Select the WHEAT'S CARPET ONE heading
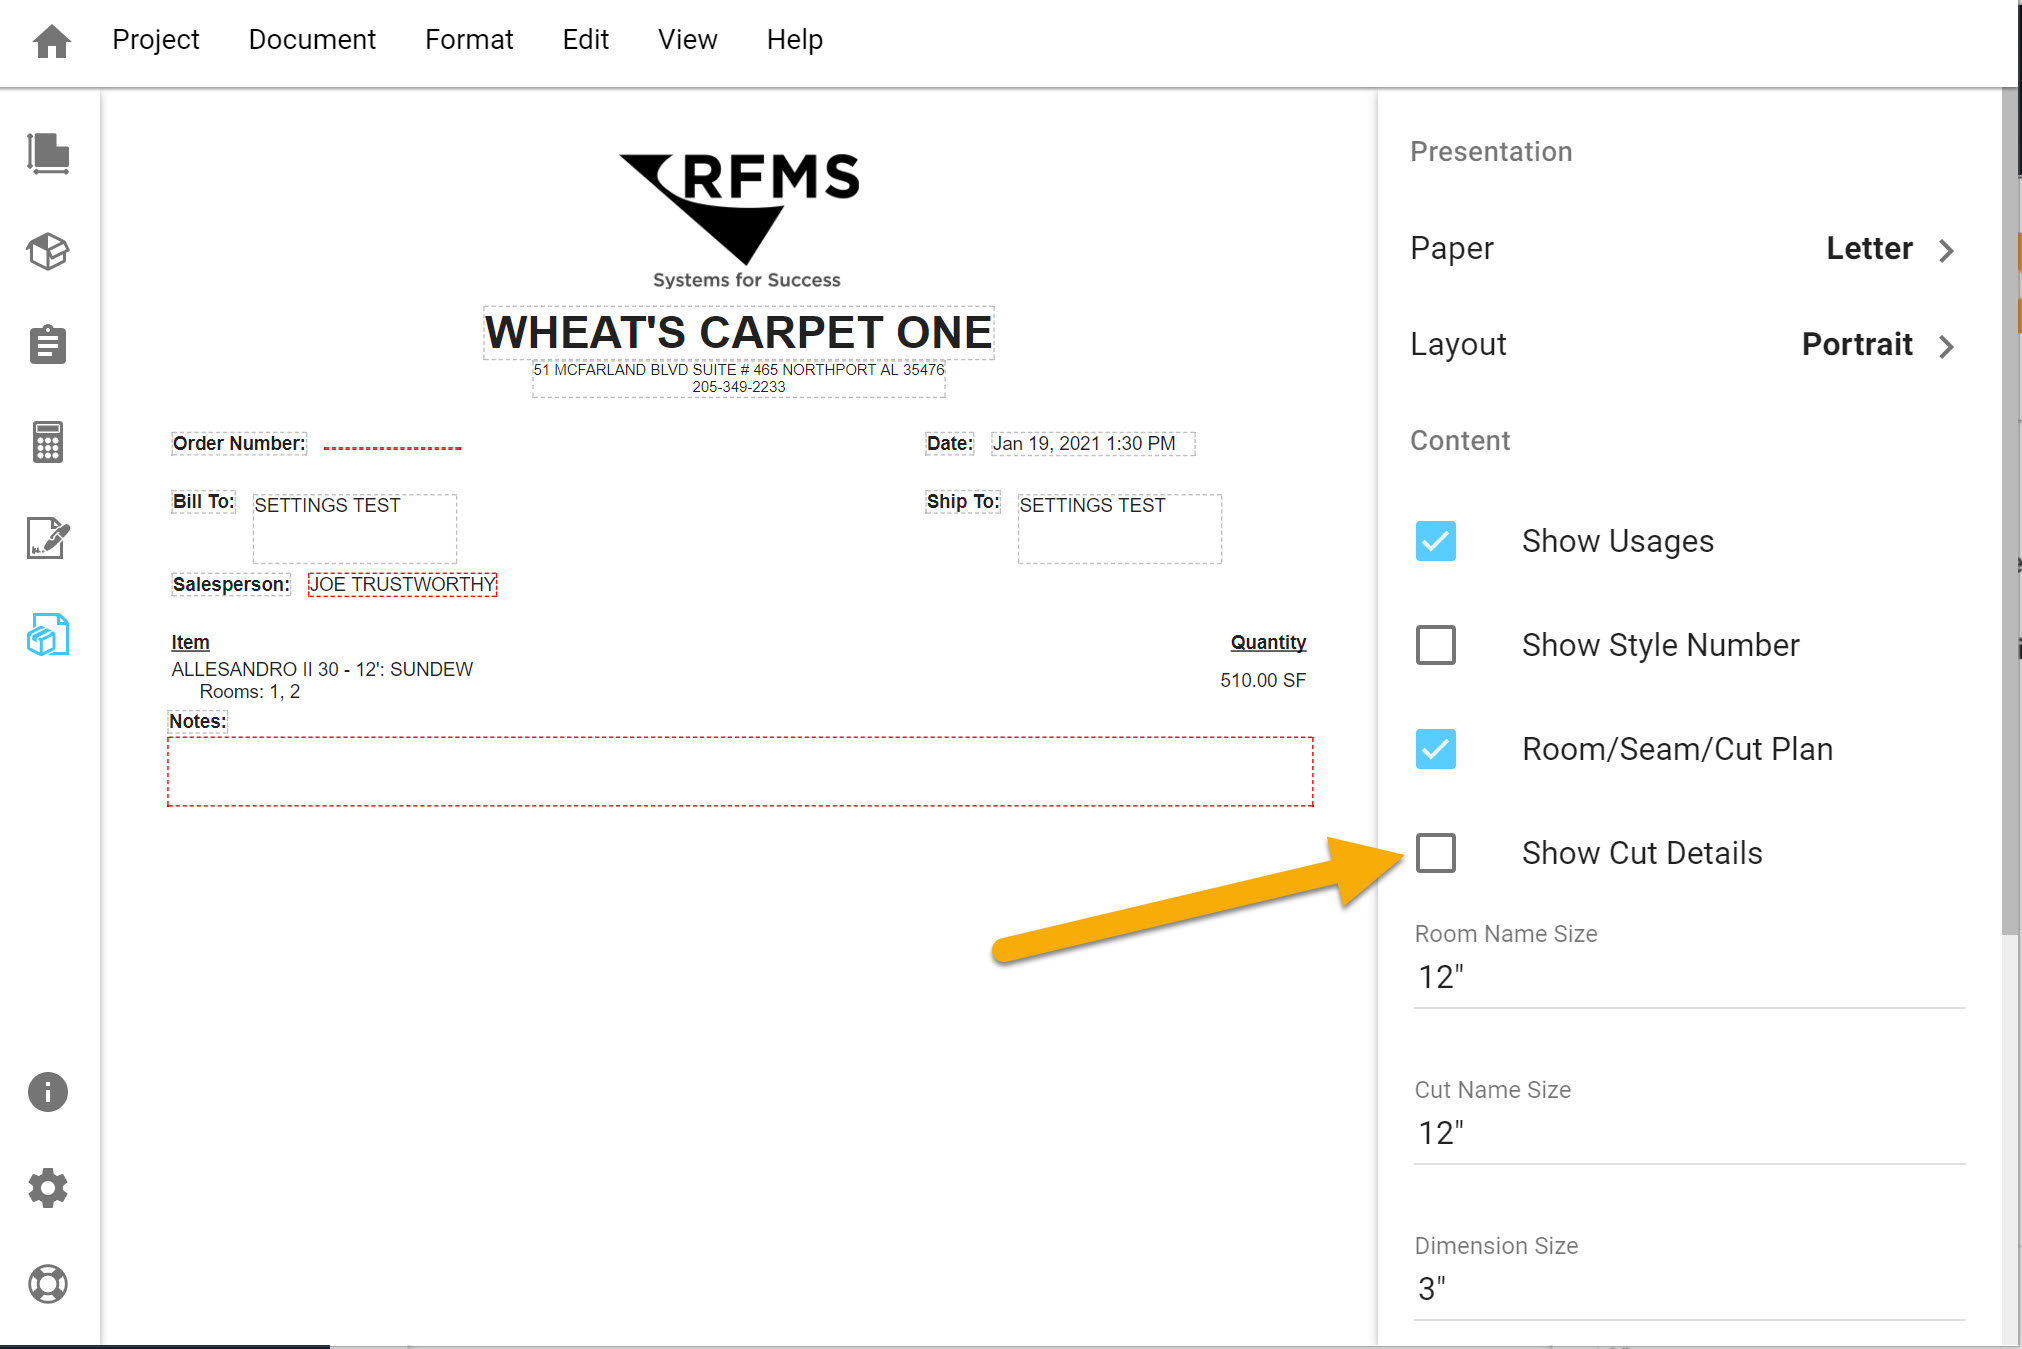 coord(739,332)
